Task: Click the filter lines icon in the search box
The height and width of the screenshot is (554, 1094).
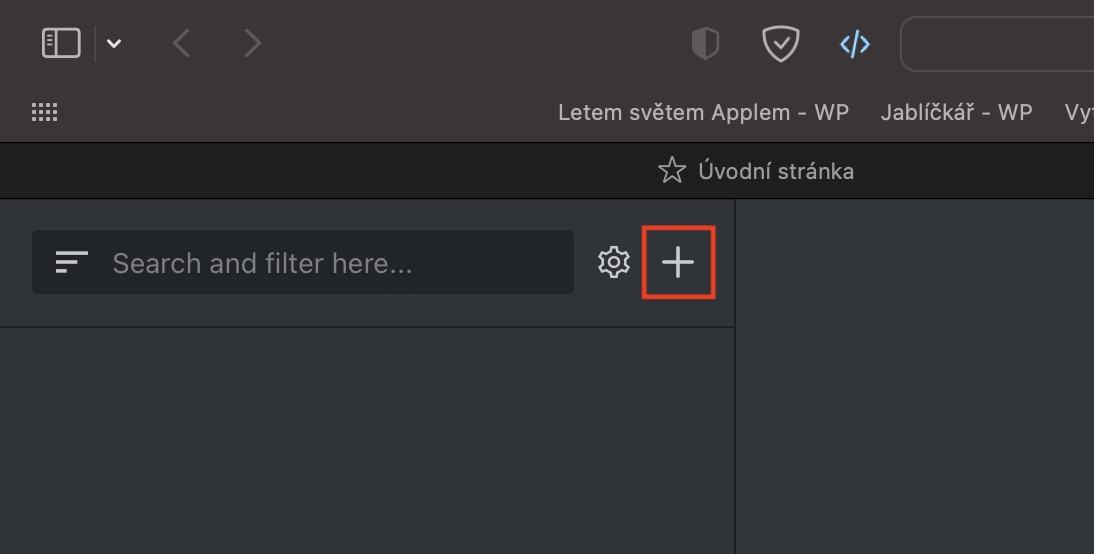Action: point(72,263)
